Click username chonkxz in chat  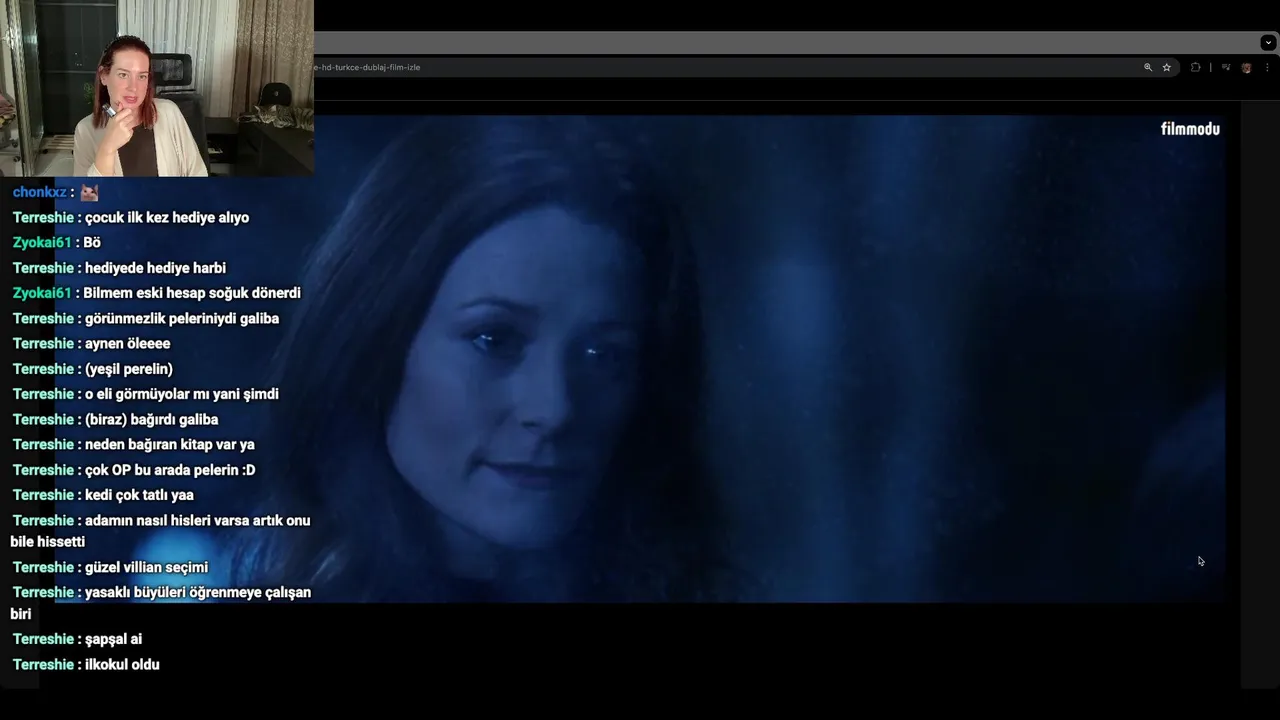pyautogui.click(x=39, y=192)
